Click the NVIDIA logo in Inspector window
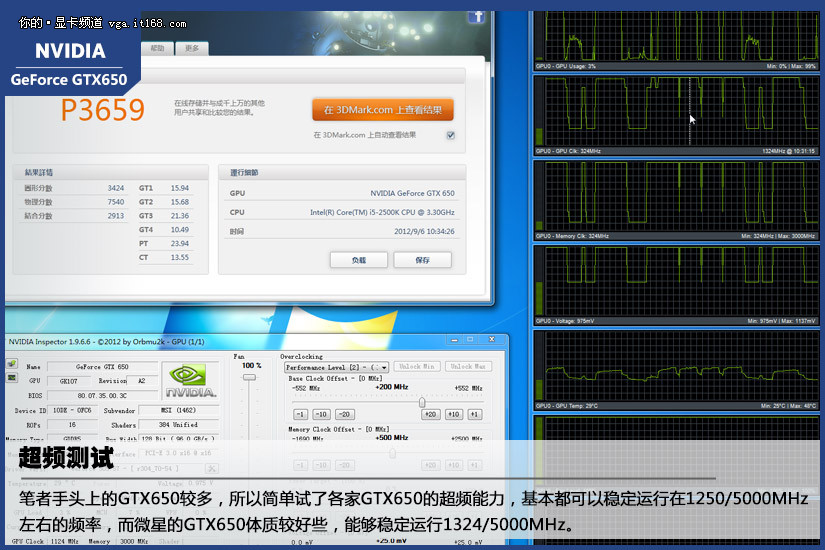 click(x=190, y=381)
